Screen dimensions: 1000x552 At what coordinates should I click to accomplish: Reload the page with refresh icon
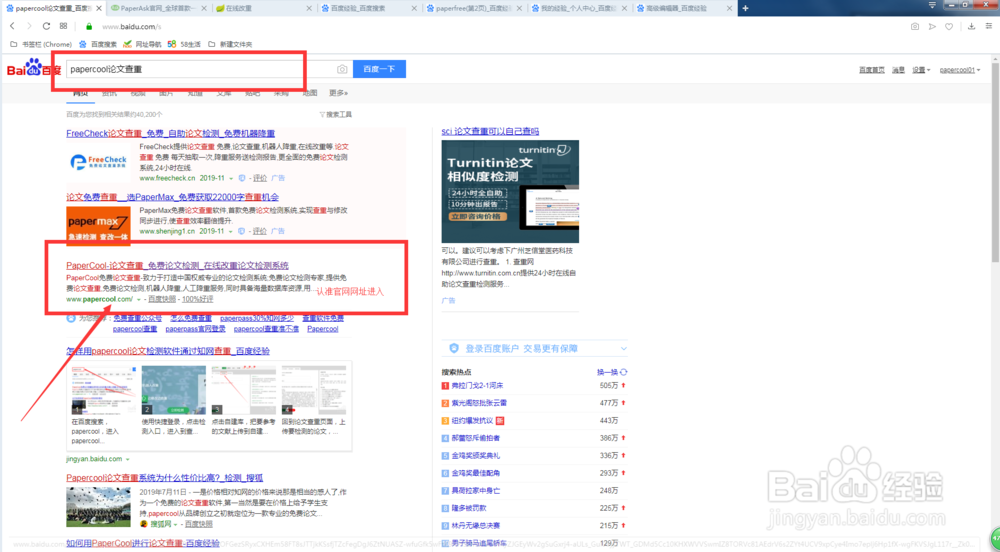[46, 26]
